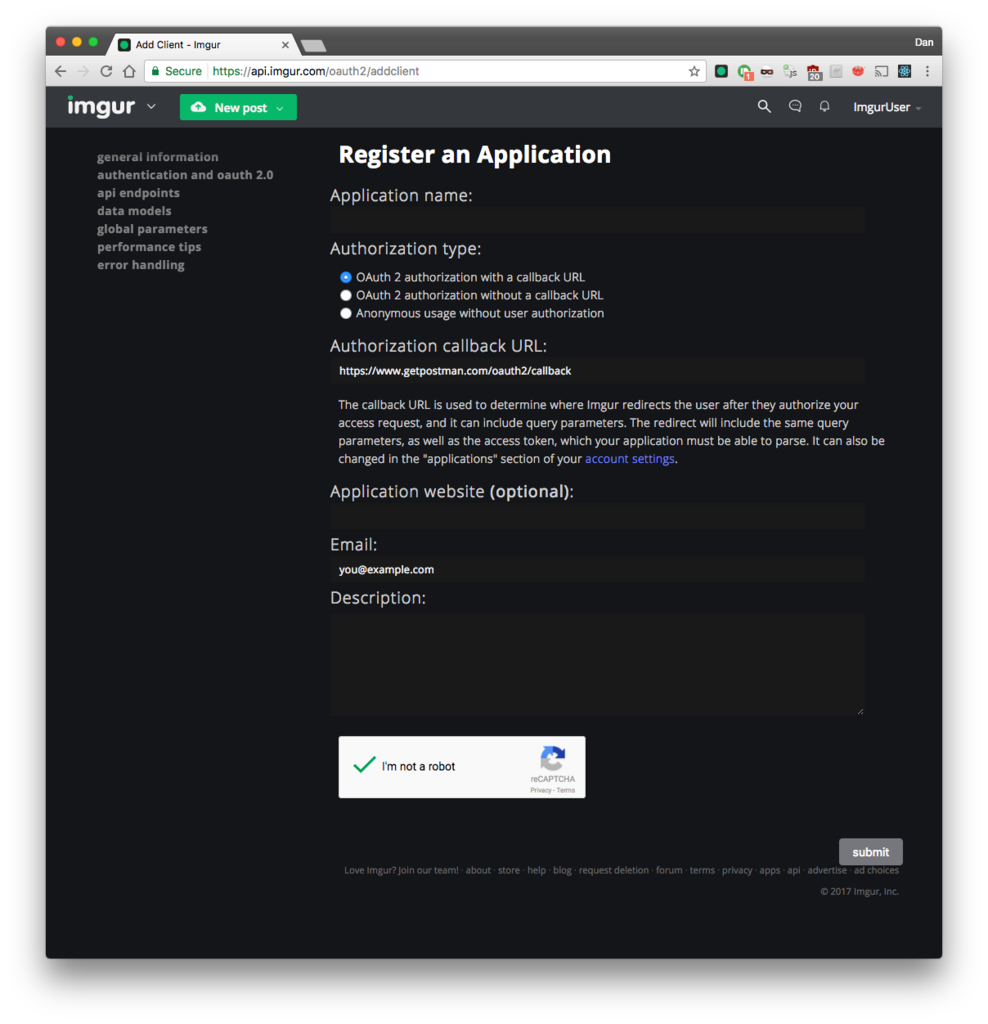Click the red extension with badge 20
This screenshot has width=988, height=1024.
pos(814,72)
